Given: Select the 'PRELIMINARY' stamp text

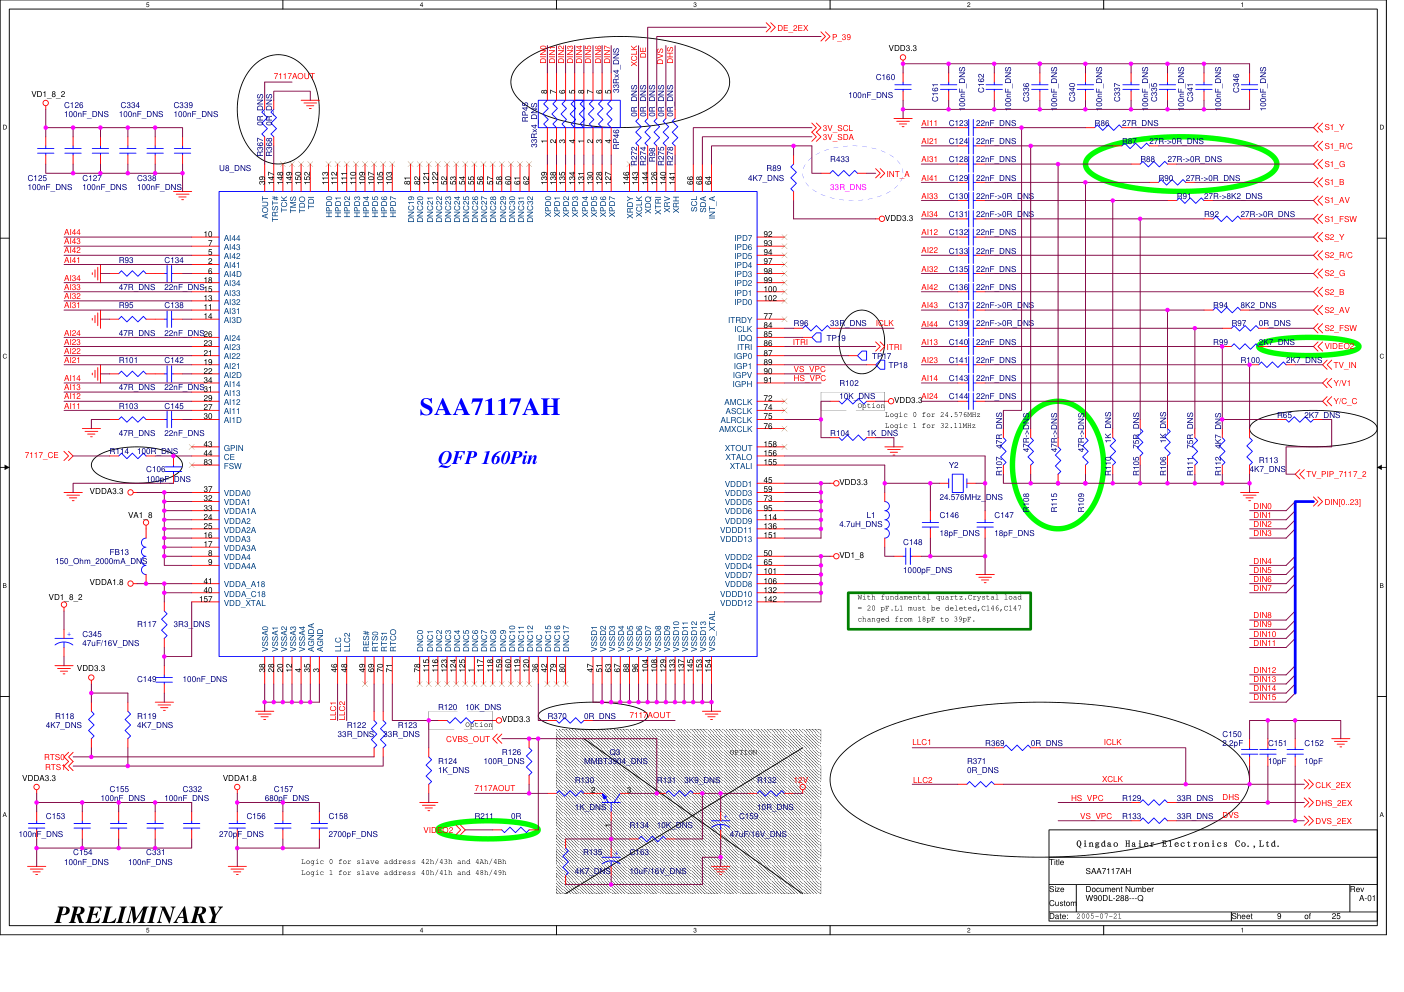Looking at the screenshot, I should (138, 914).
